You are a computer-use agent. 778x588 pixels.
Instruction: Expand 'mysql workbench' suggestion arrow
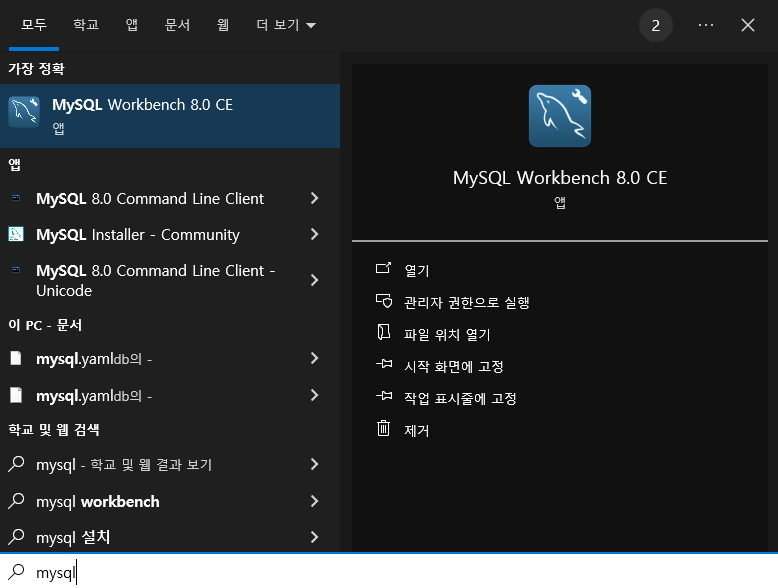[x=314, y=501]
